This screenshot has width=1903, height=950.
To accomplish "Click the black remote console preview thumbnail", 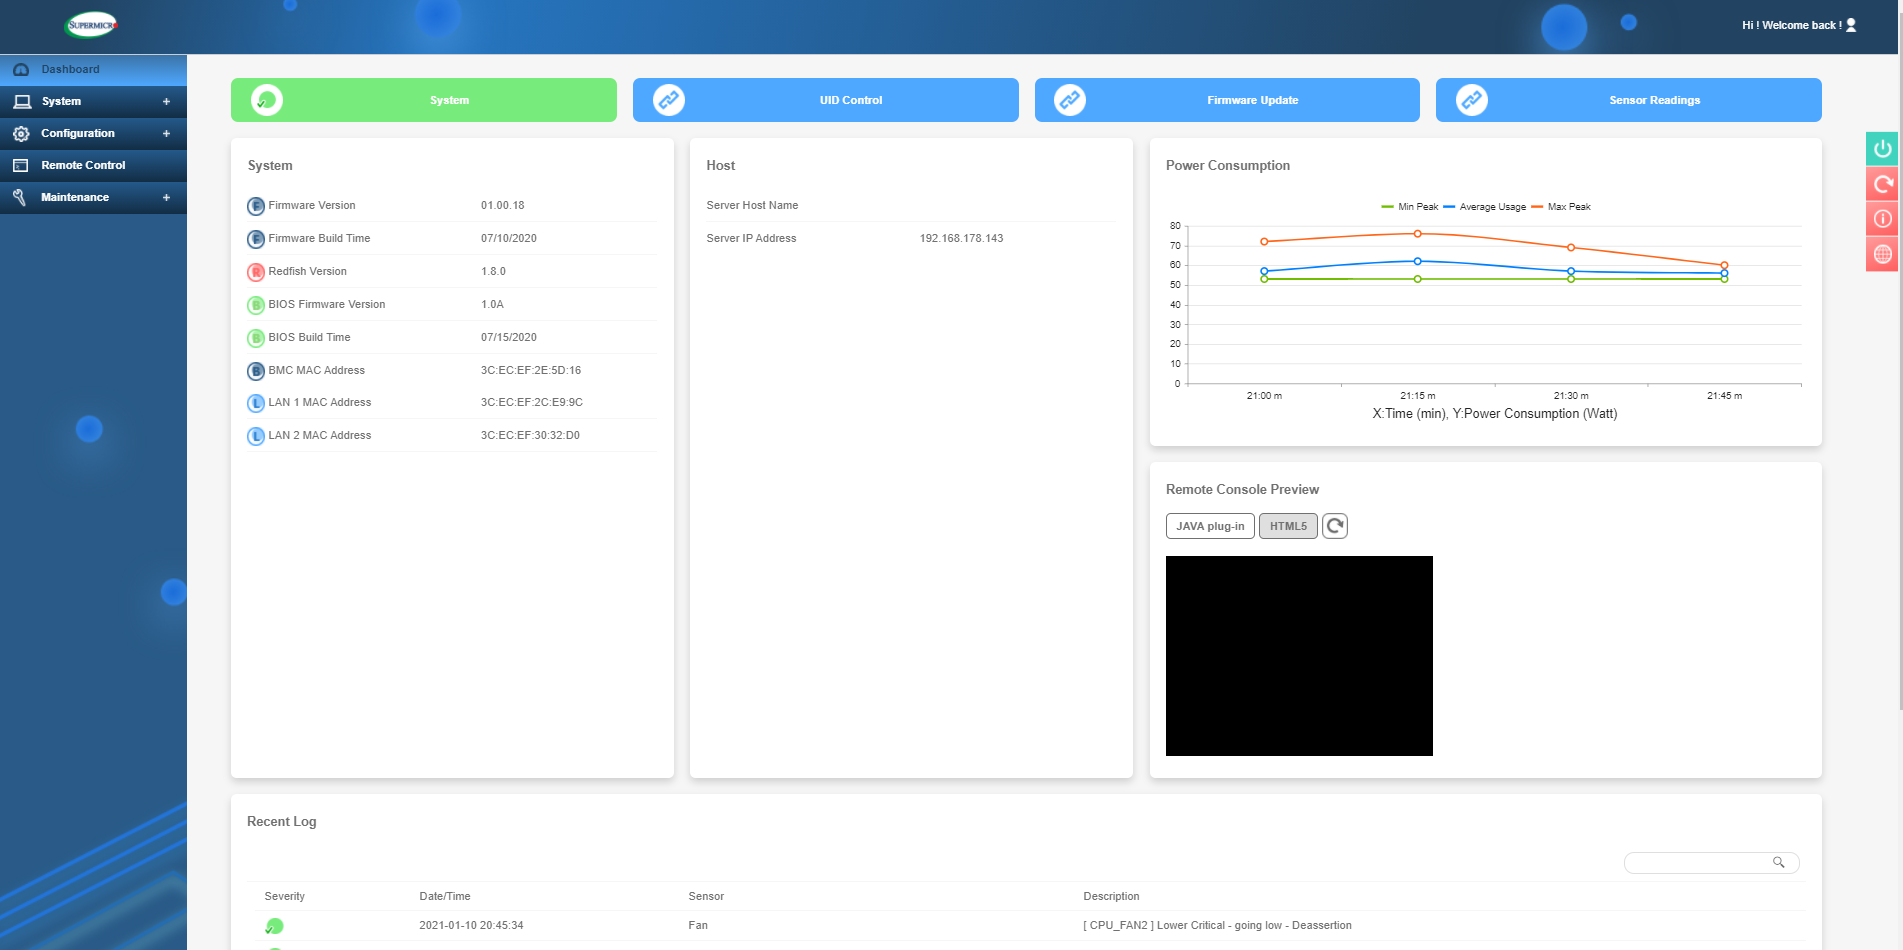I will point(1299,656).
